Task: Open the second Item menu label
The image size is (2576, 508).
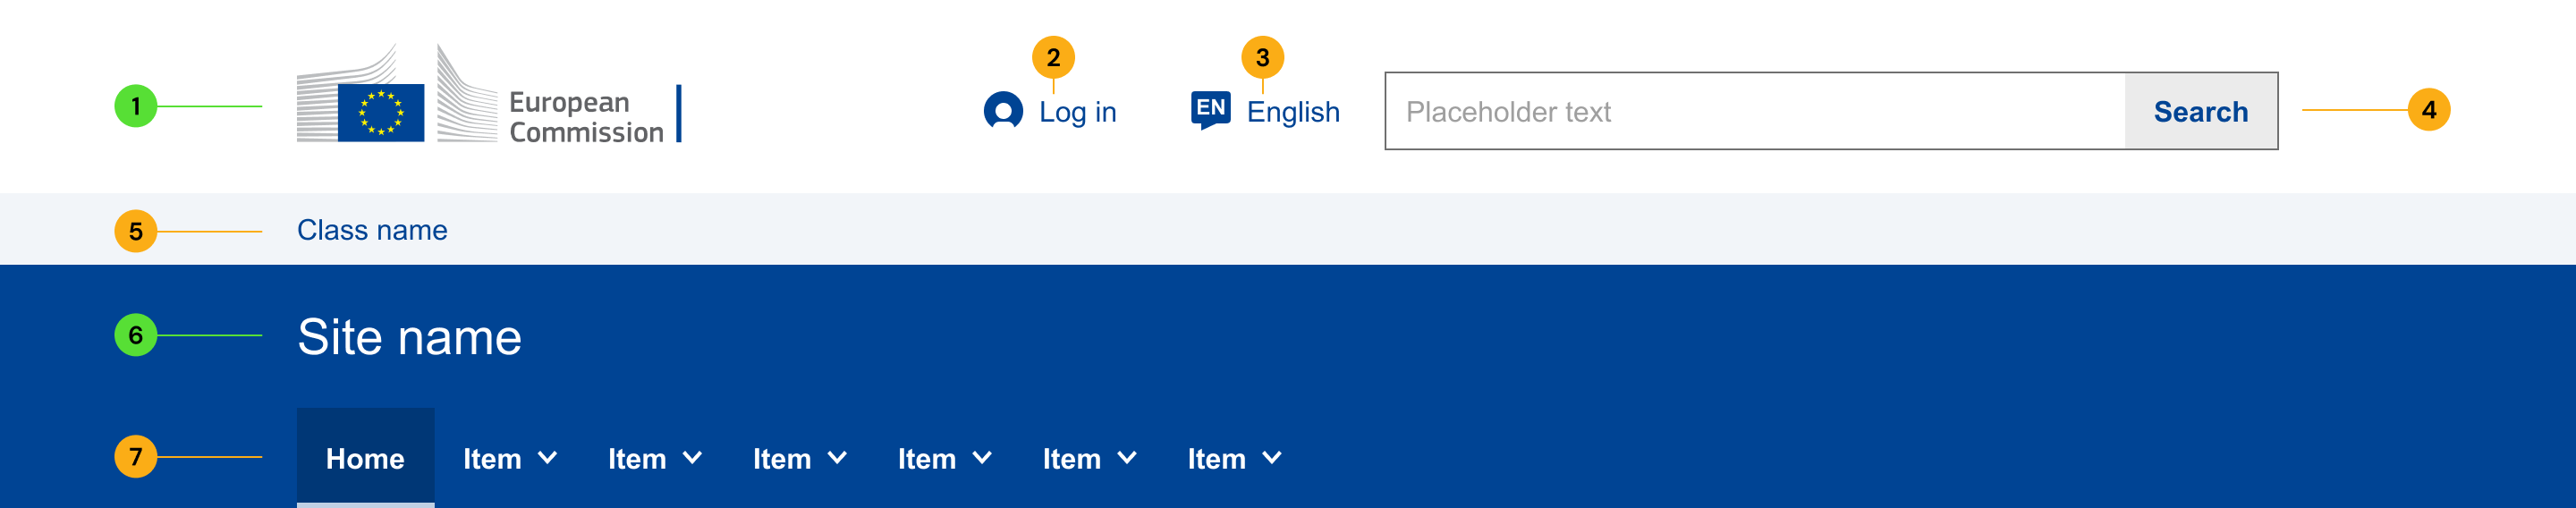Action: (x=637, y=459)
